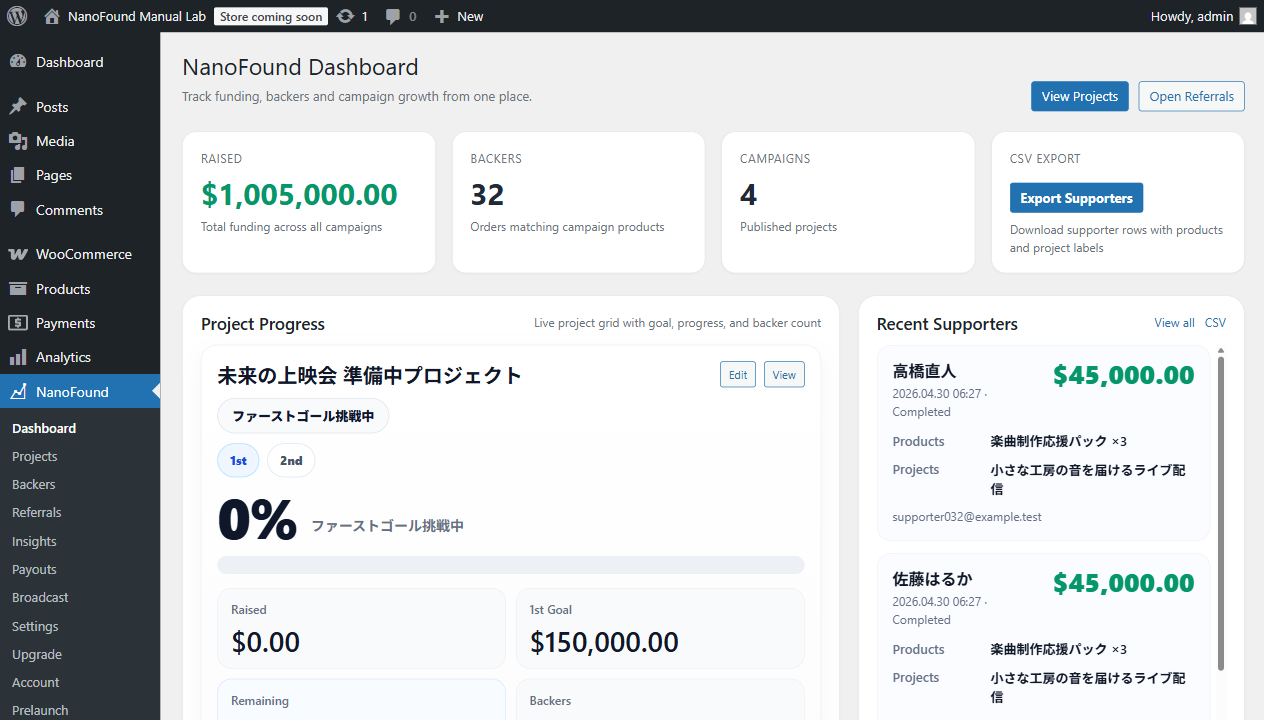Open the Account submenu item
The width and height of the screenshot is (1264, 720).
pyautogui.click(x=36, y=682)
